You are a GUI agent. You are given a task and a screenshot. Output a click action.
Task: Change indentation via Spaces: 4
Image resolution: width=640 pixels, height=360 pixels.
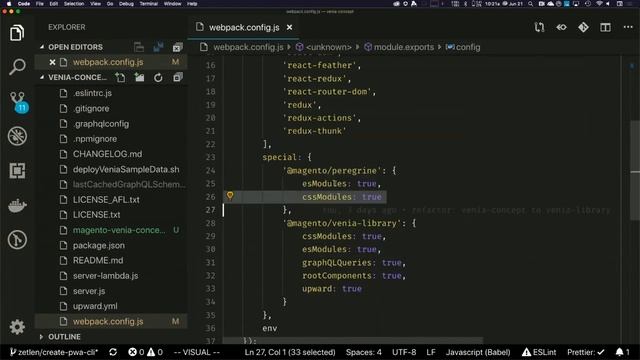(364, 352)
